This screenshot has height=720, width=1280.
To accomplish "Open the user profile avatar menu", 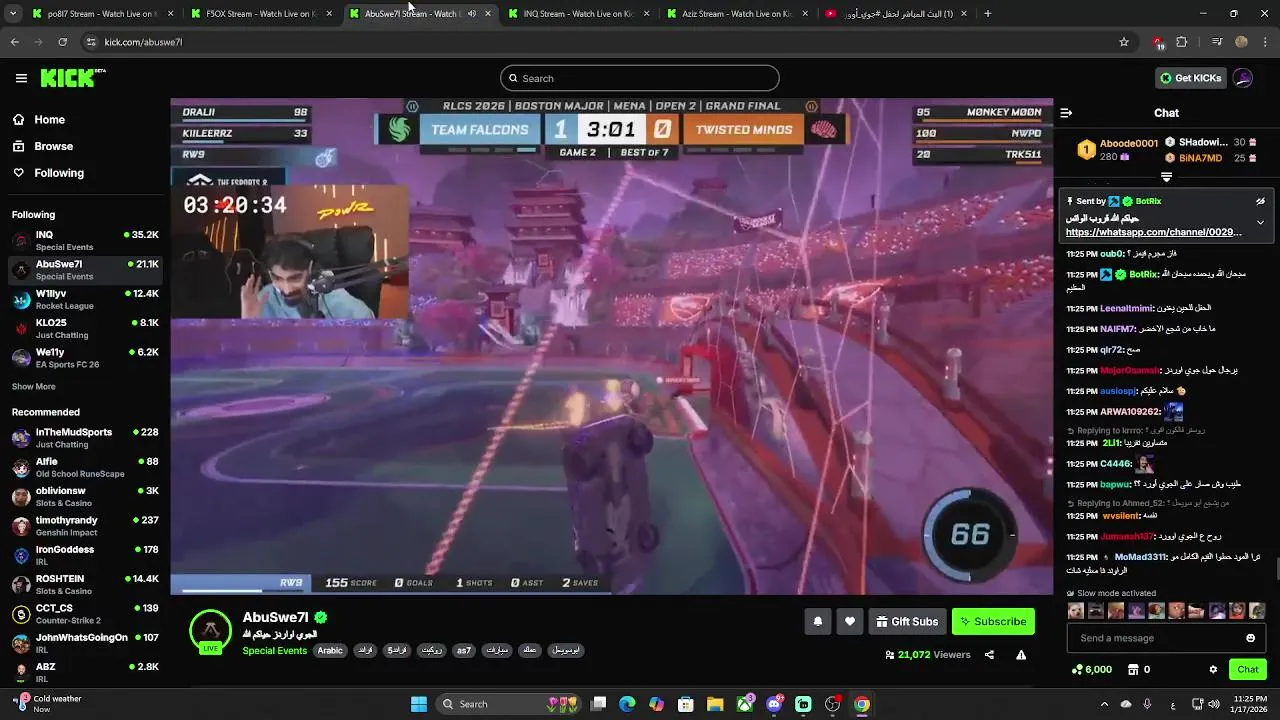I will [x=1243, y=78].
